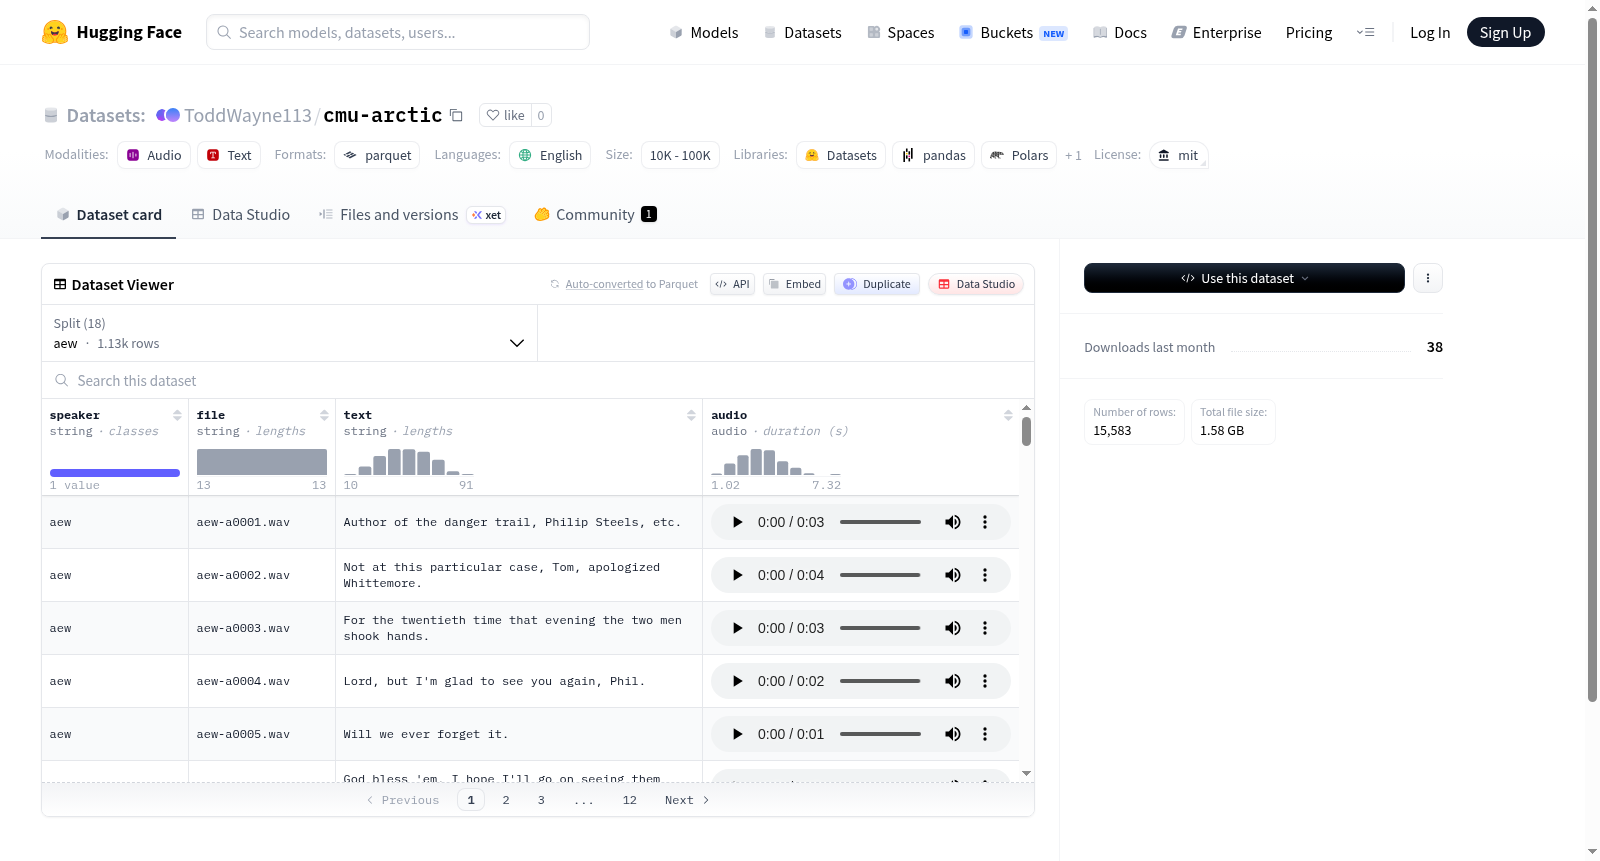The height and width of the screenshot is (861, 1600).
Task: Open Data Studio from the viewer header
Action: point(976,284)
